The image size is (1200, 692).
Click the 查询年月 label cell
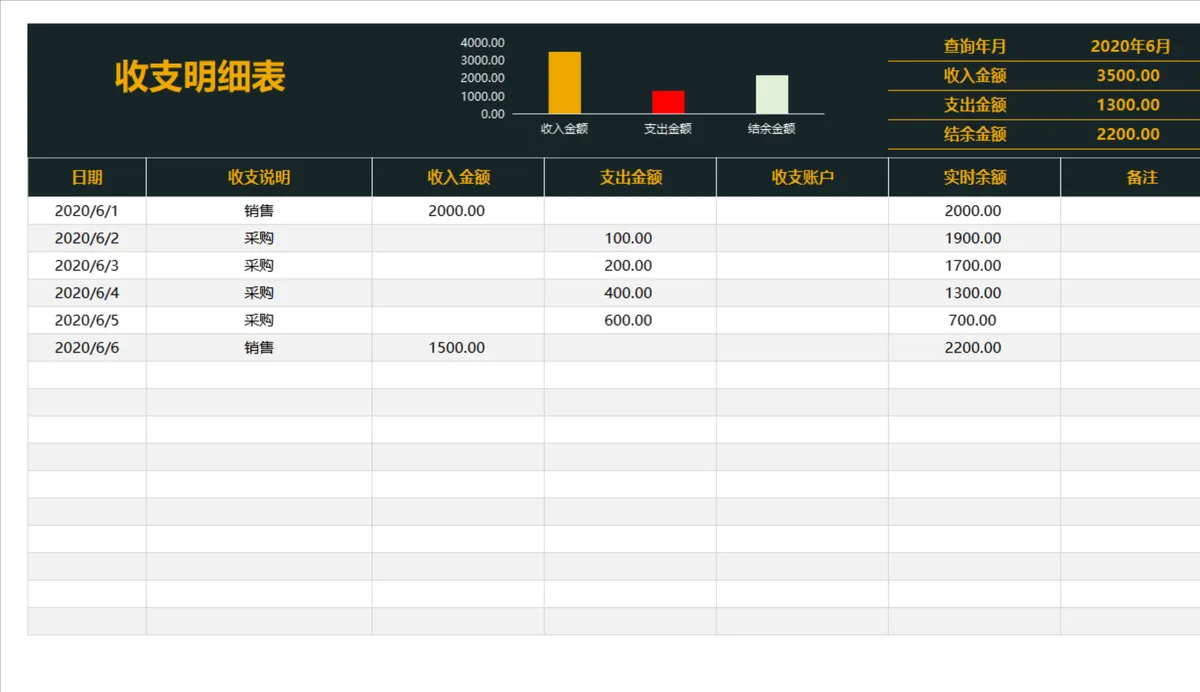tap(975, 46)
